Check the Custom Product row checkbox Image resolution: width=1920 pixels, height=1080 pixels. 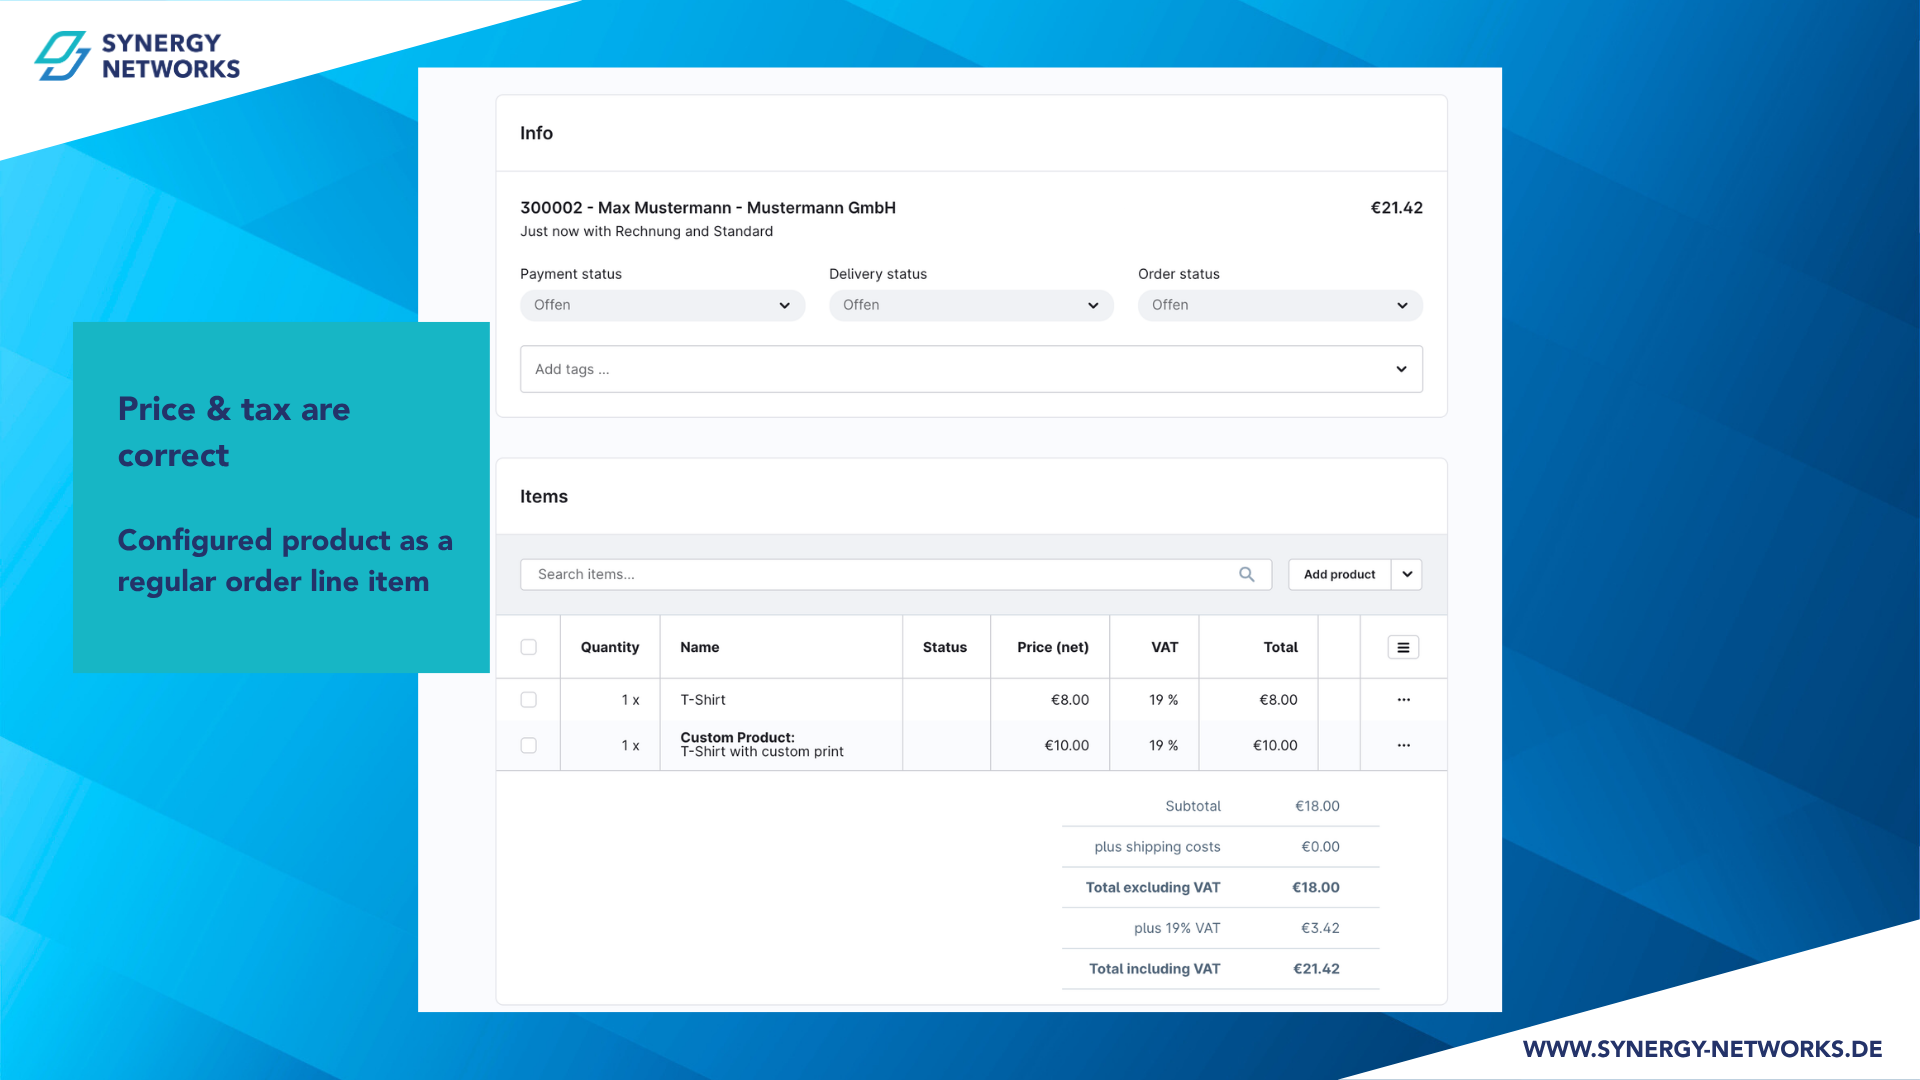pos(529,745)
